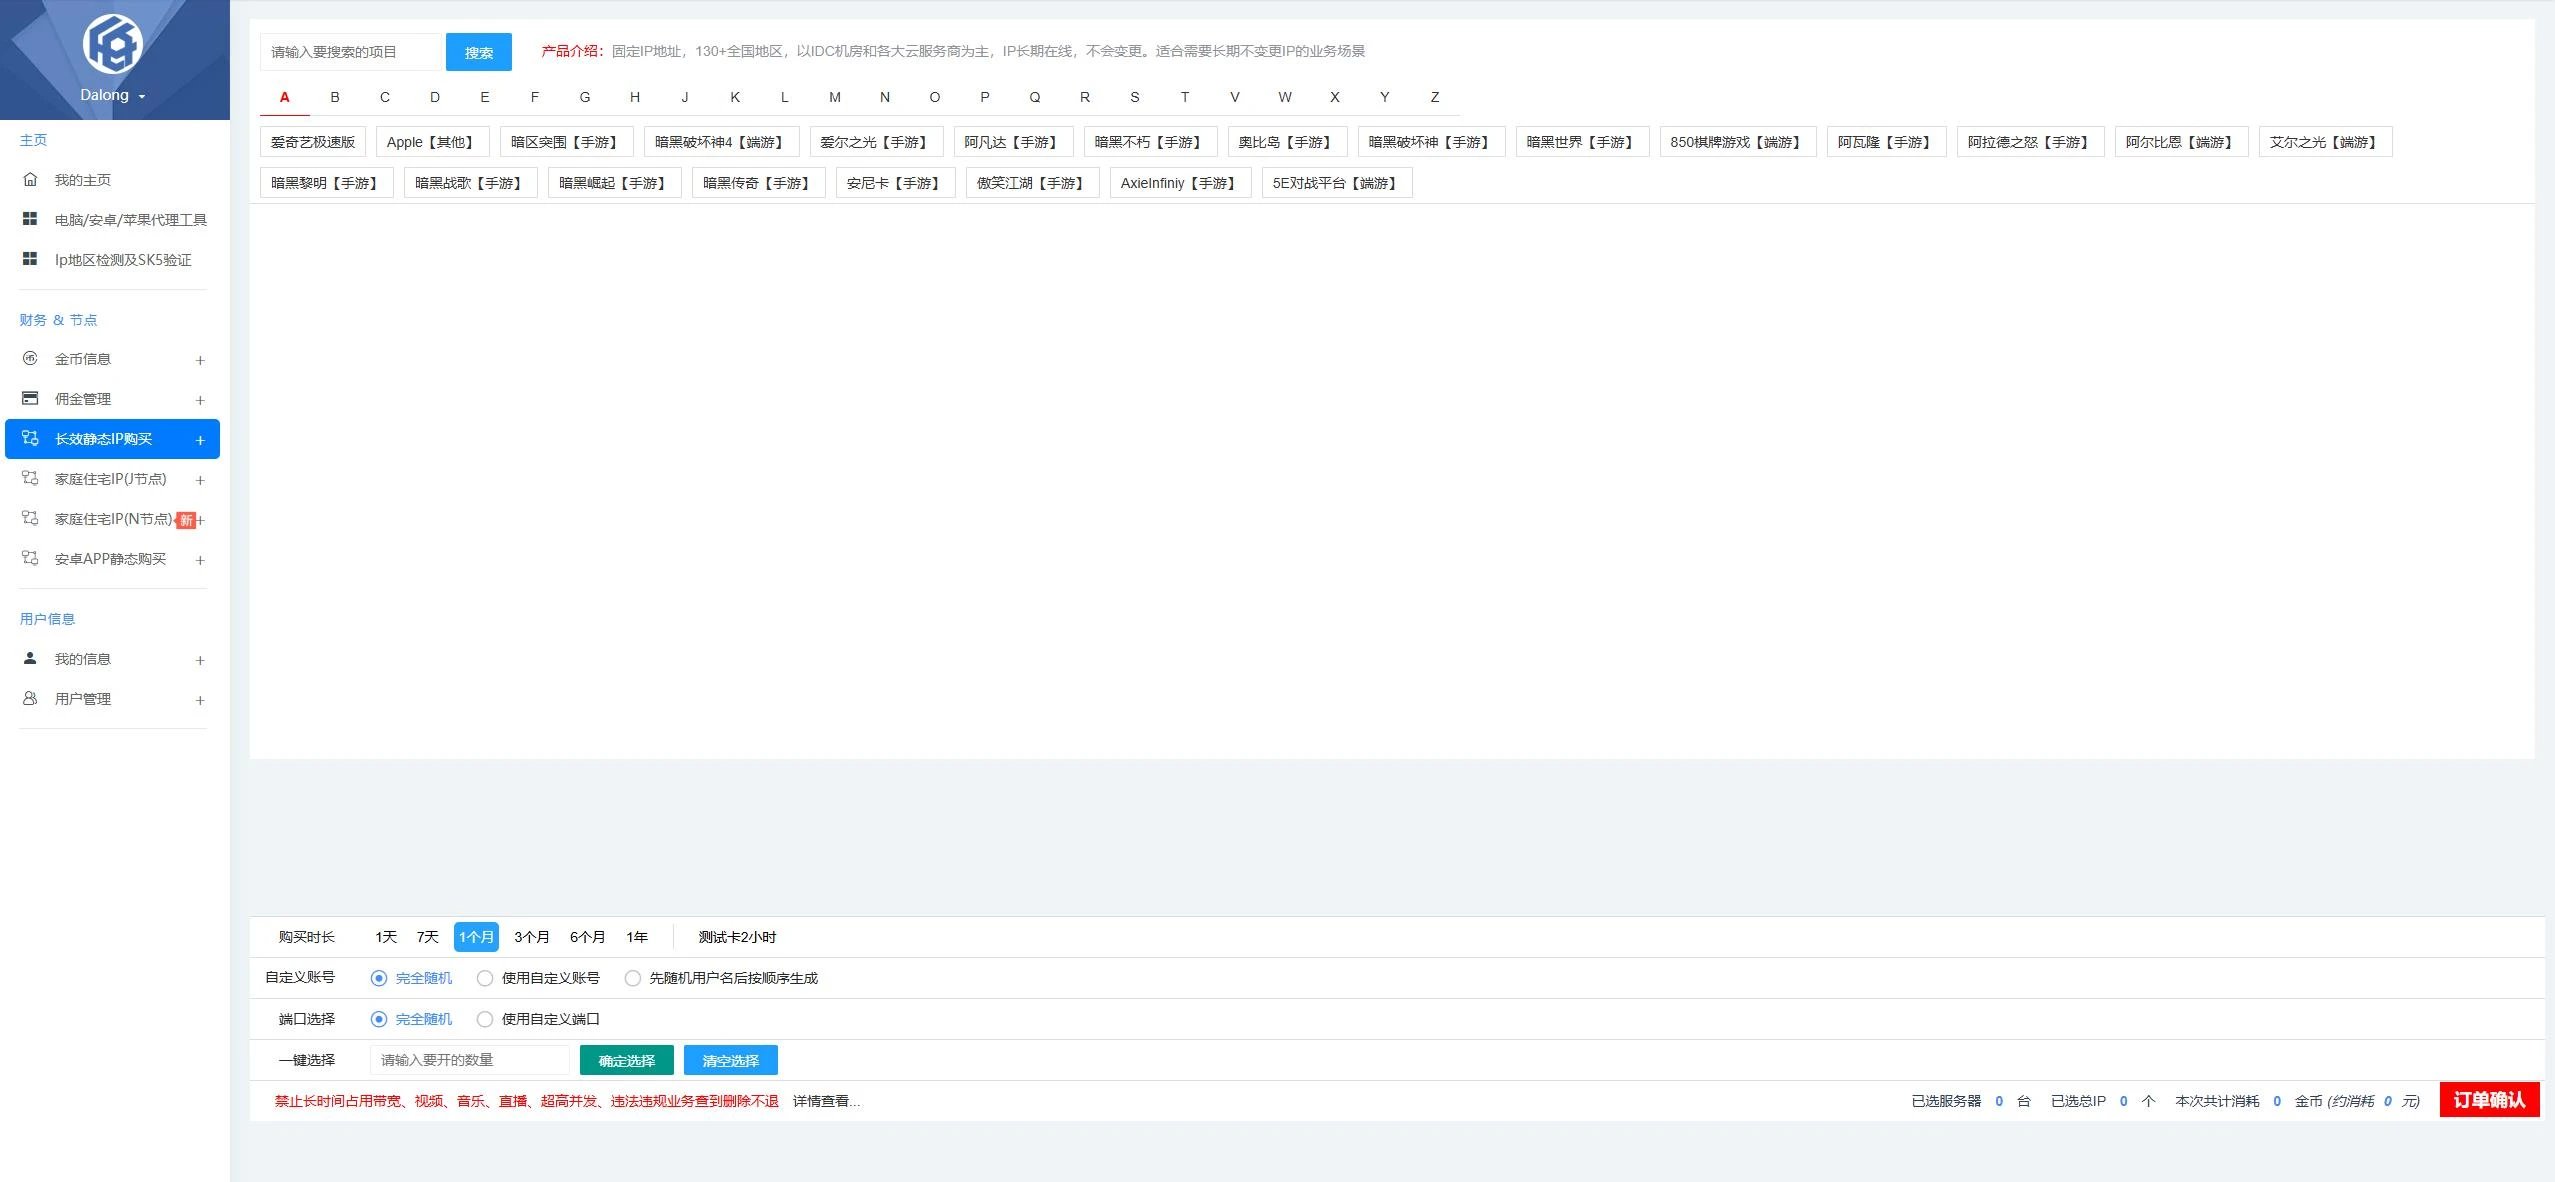This screenshot has height=1182, width=2555.
Task: Select 使用自定义账号 radio option
Action: (x=485, y=978)
